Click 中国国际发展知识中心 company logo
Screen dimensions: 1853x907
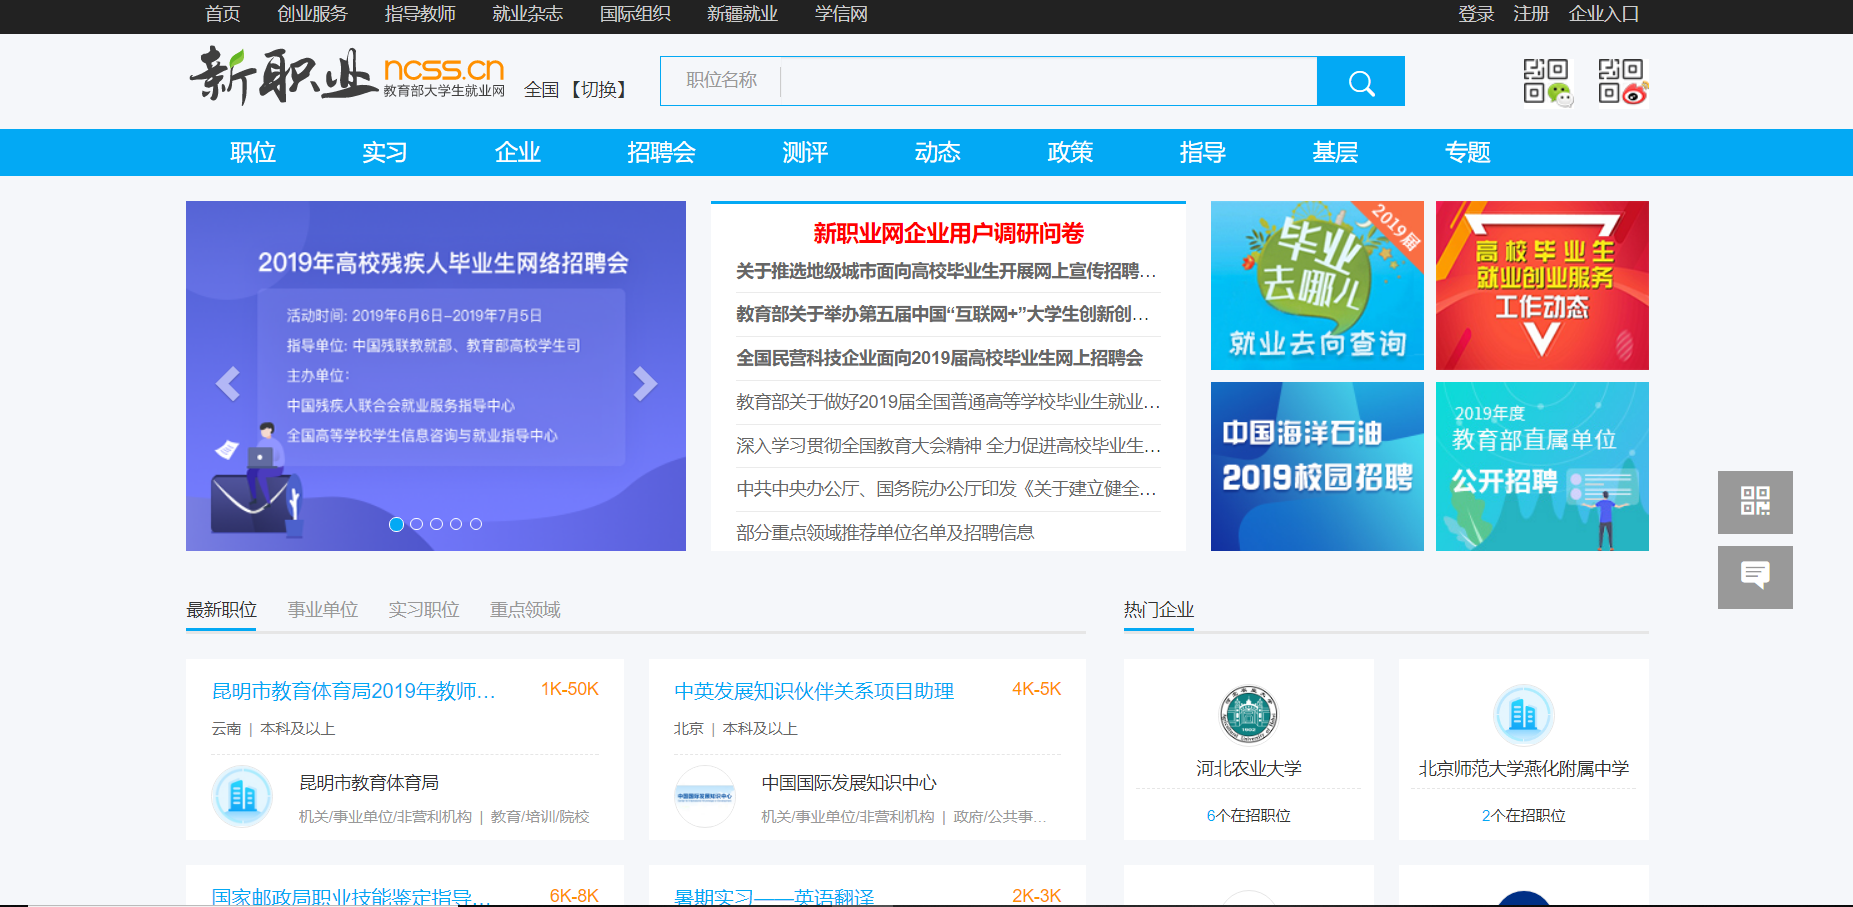[x=705, y=797]
